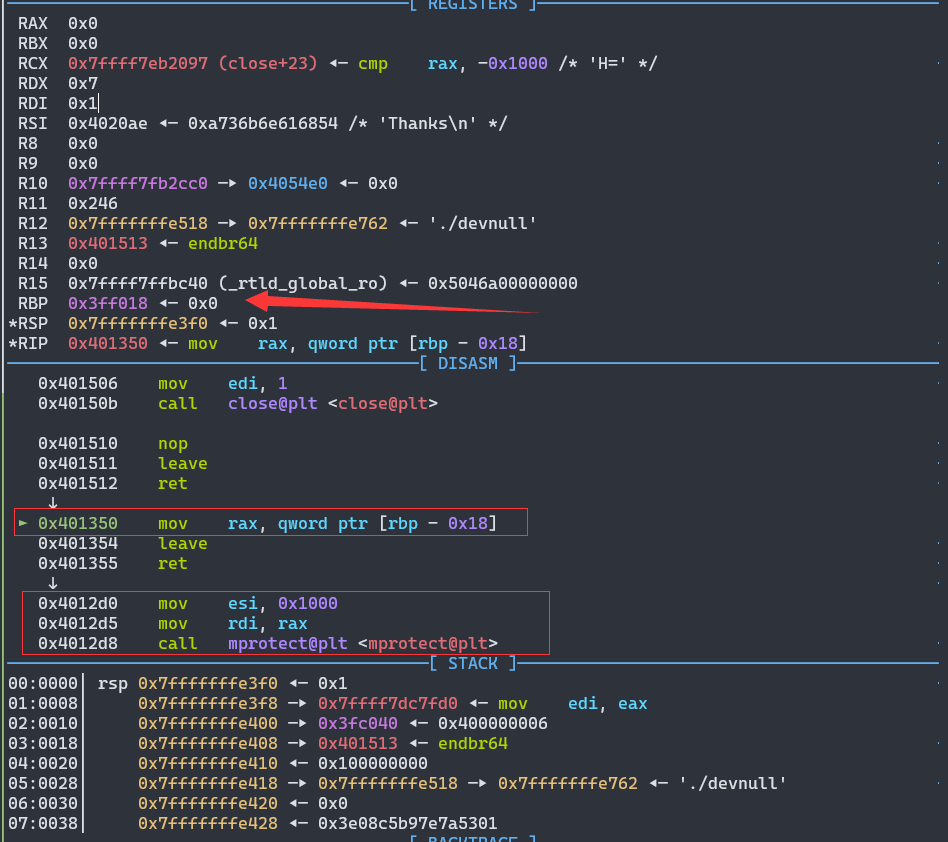
Task: Click the REGISTERS section header
Action: (473, 5)
